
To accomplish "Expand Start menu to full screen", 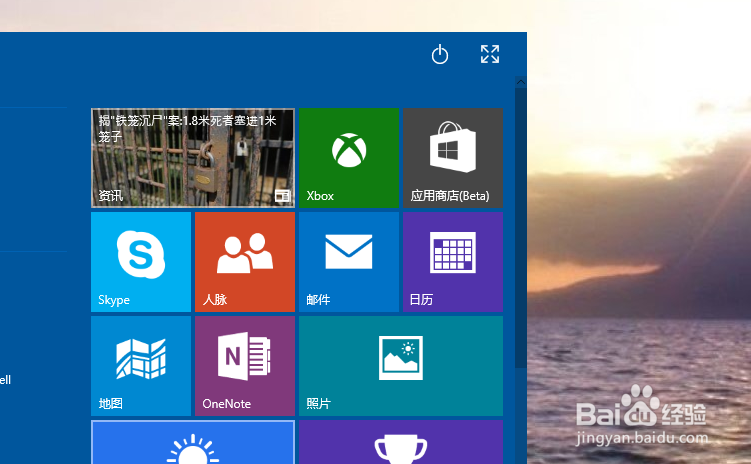I will pos(490,54).
